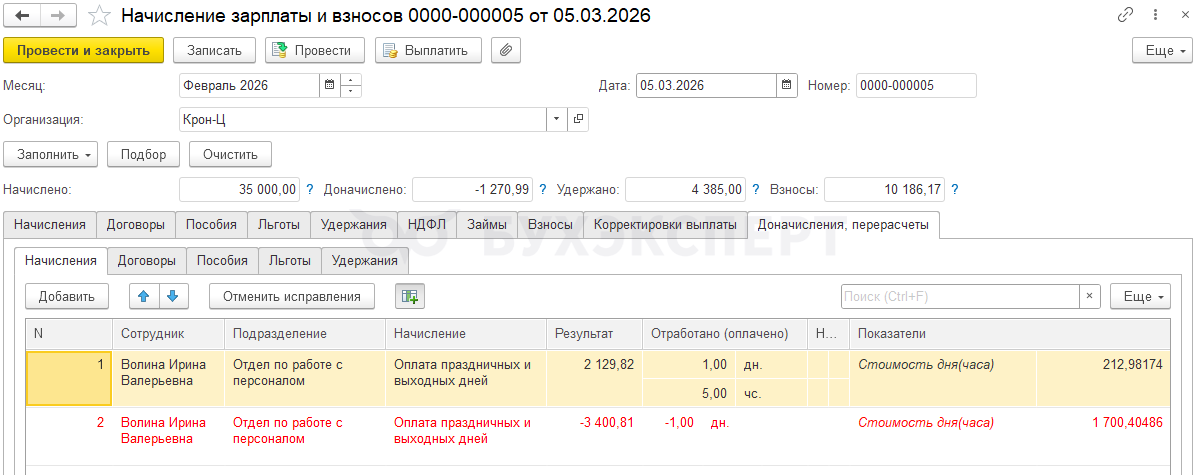This screenshot has height=475, width=1196.
Task: Open the Организация record form icon
Action: coord(578,120)
